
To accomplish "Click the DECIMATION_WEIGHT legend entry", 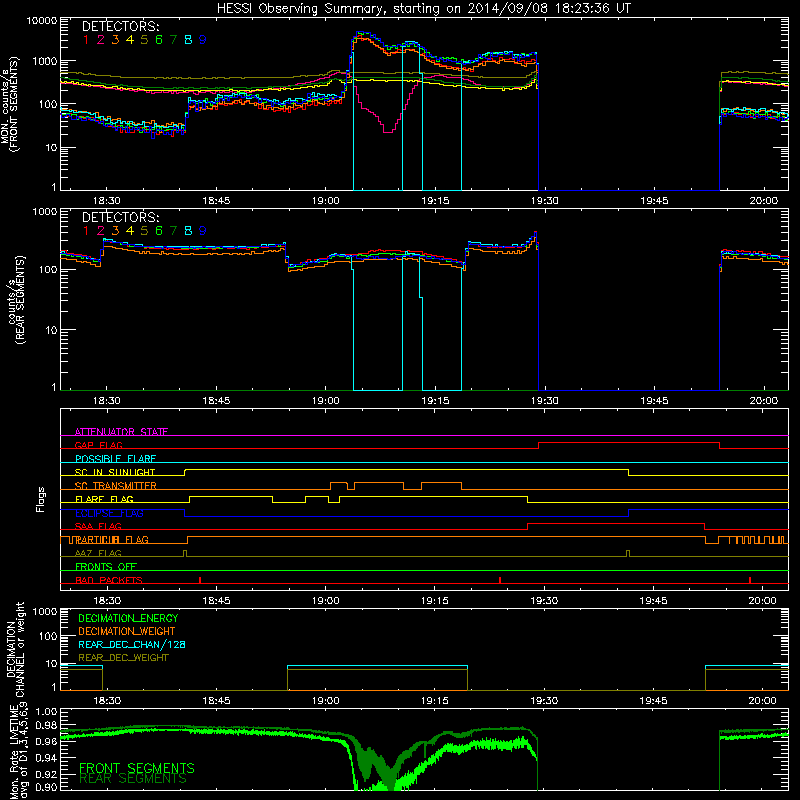I will (x=127, y=631).
